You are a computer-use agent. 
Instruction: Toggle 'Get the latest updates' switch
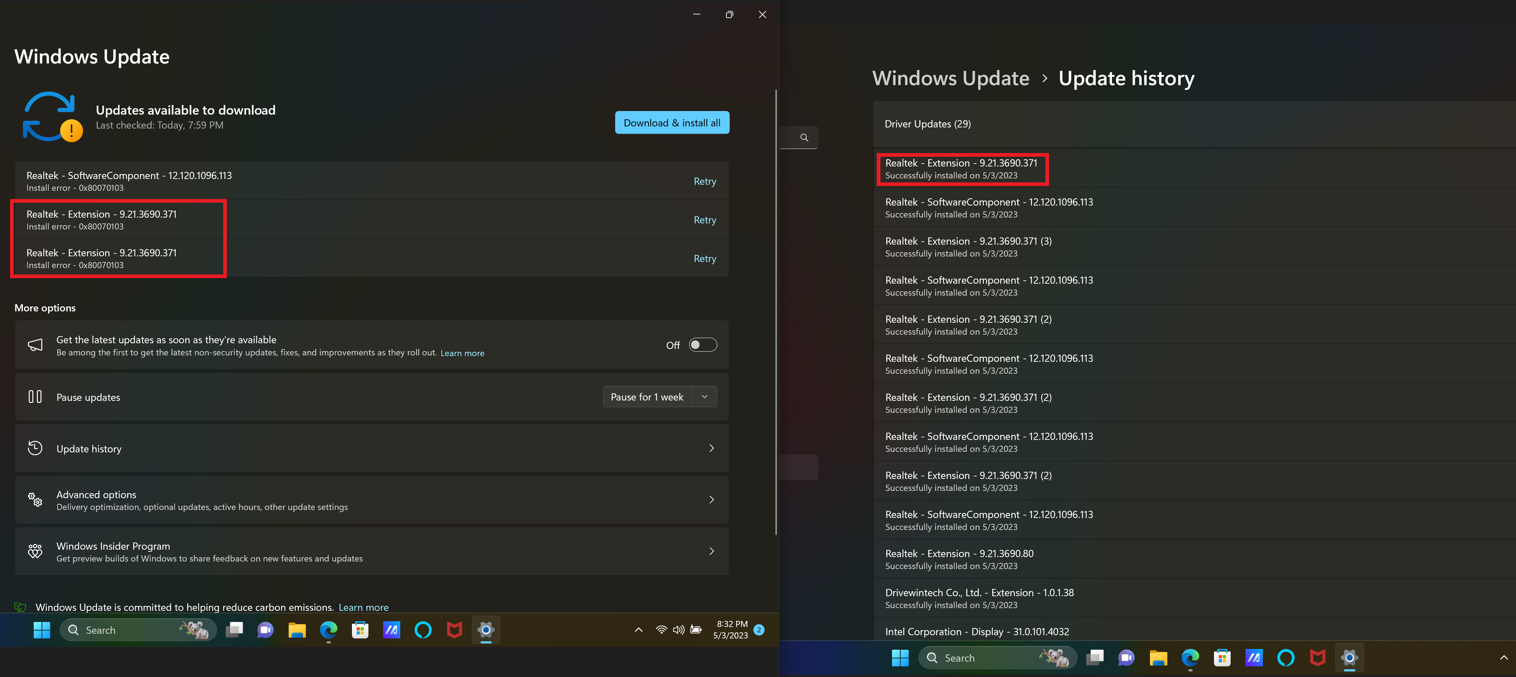(x=703, y=345)
